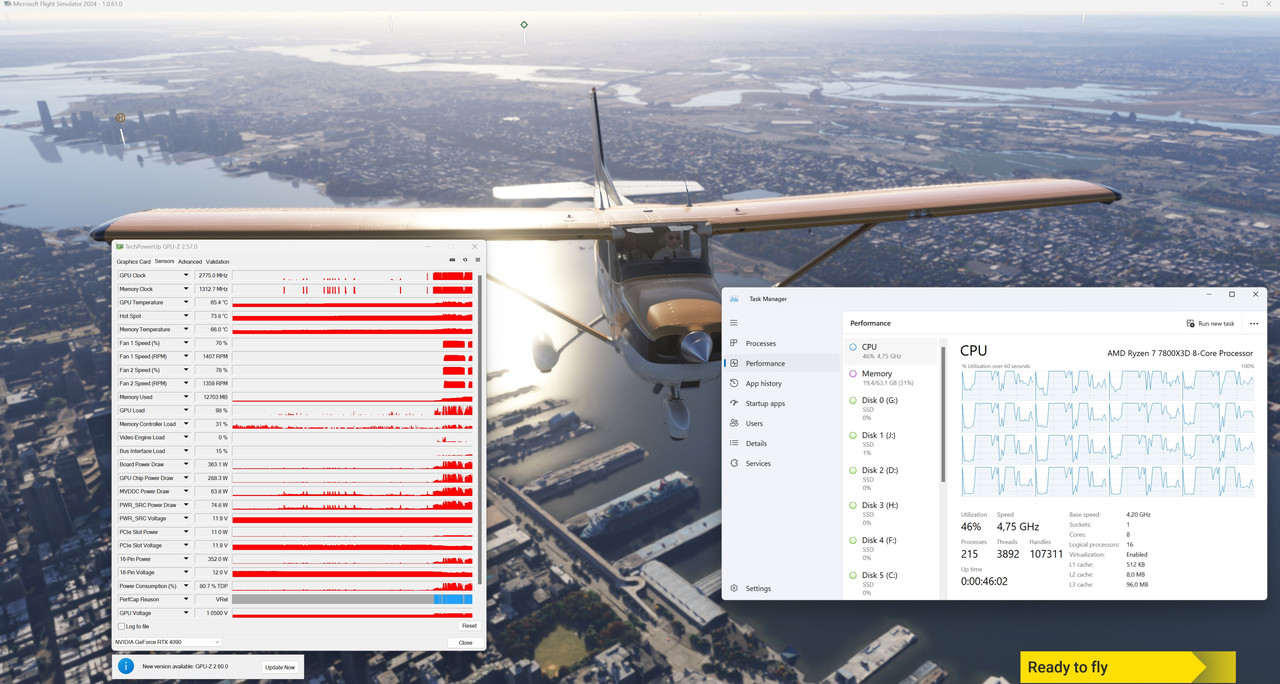Open Hot Spot sensor dropdown
This screenshot has width=1280, height=684.
tap(185, 316)
